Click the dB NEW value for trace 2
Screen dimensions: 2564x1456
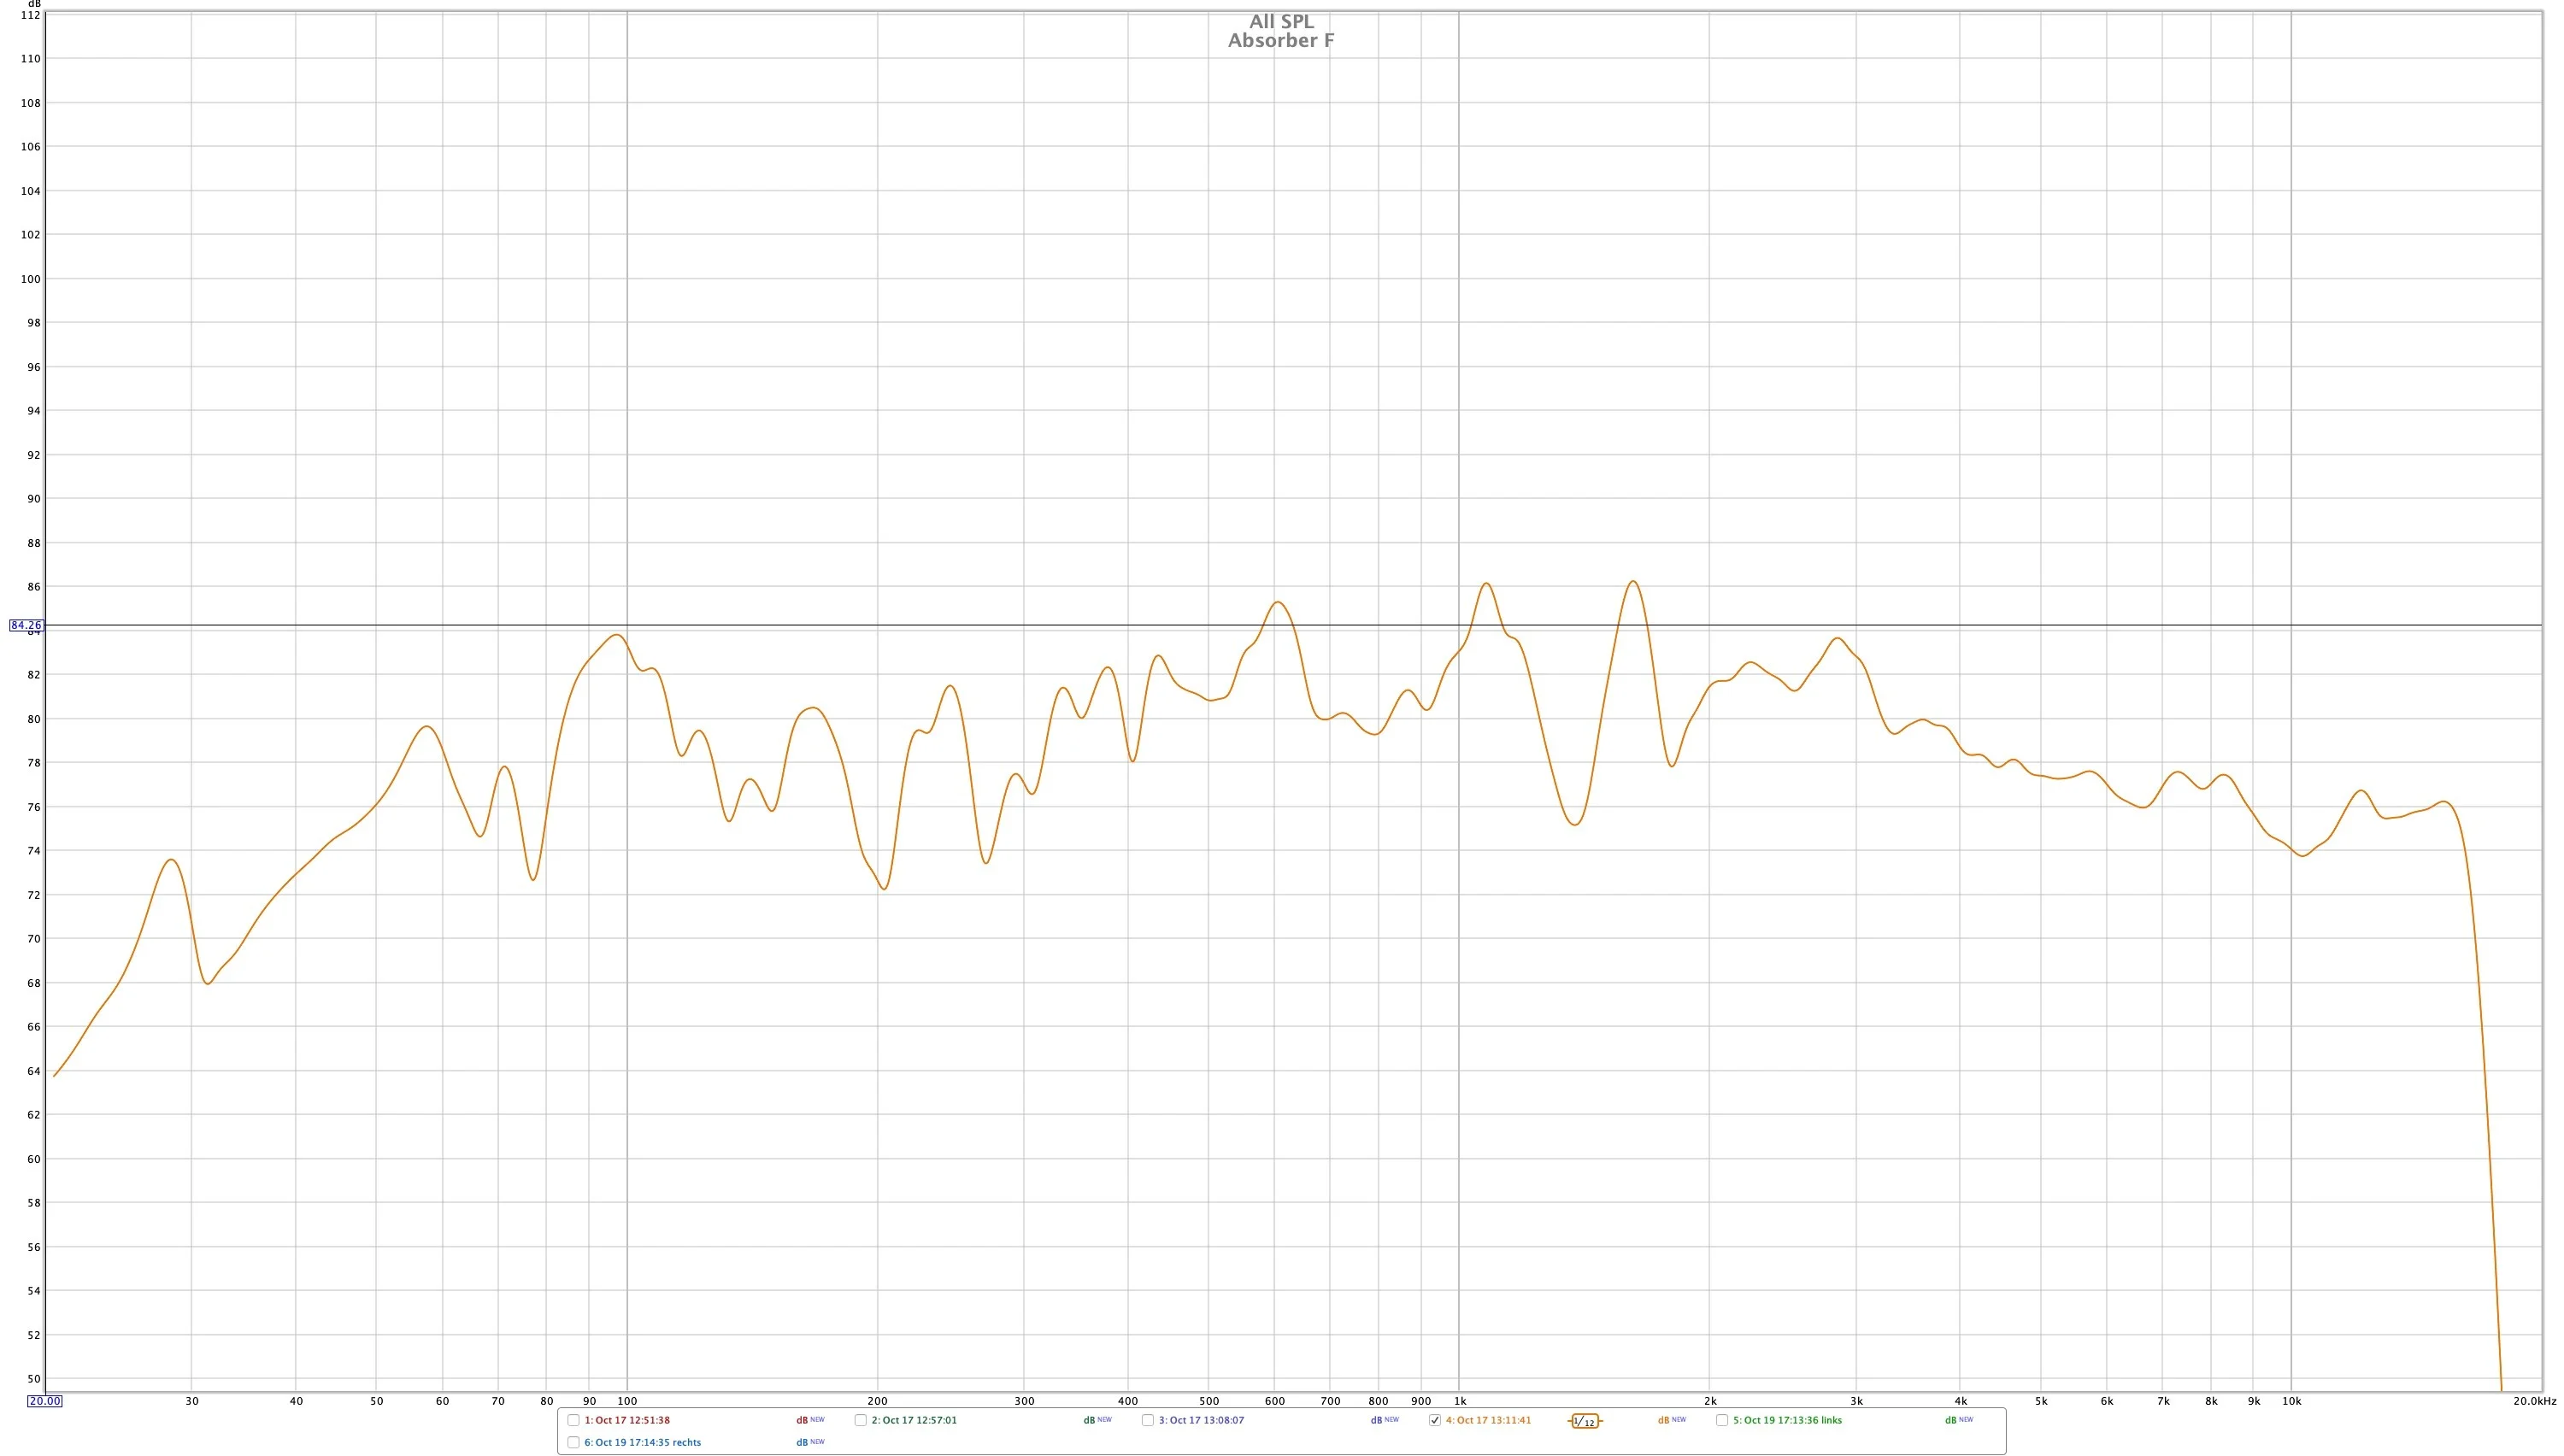pos(1097,1420)
